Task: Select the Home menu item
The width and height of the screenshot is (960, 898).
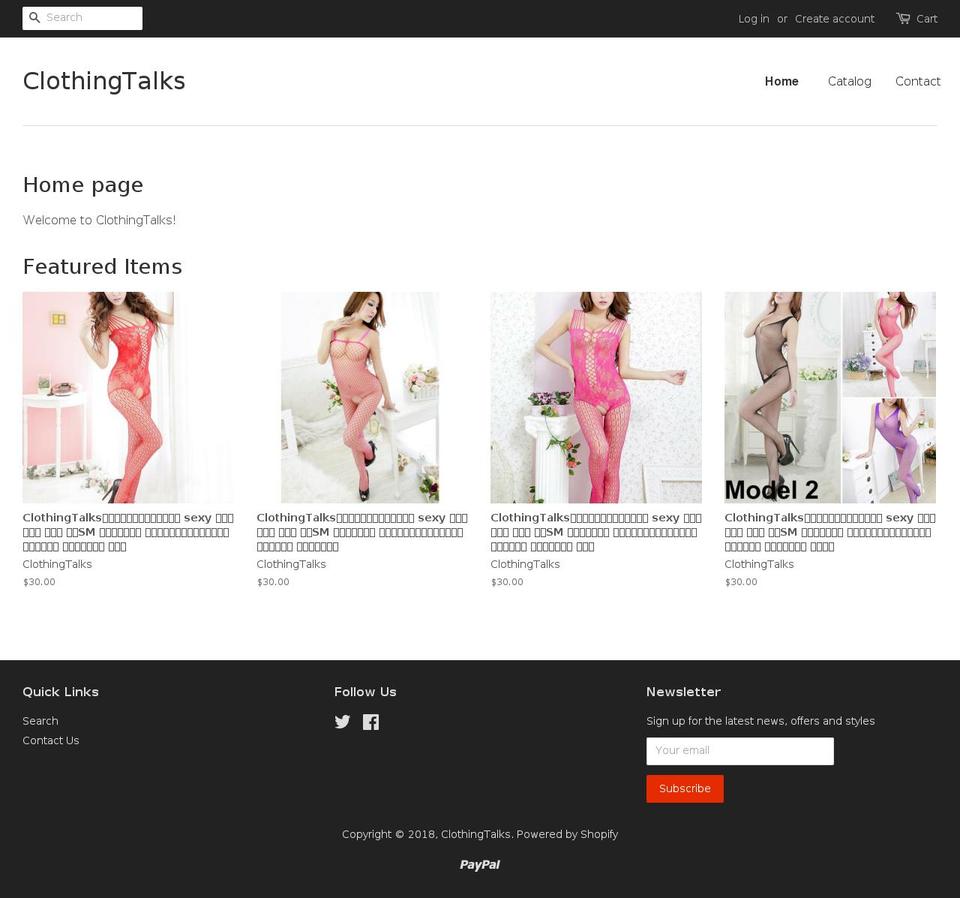Action: [781, 81]
